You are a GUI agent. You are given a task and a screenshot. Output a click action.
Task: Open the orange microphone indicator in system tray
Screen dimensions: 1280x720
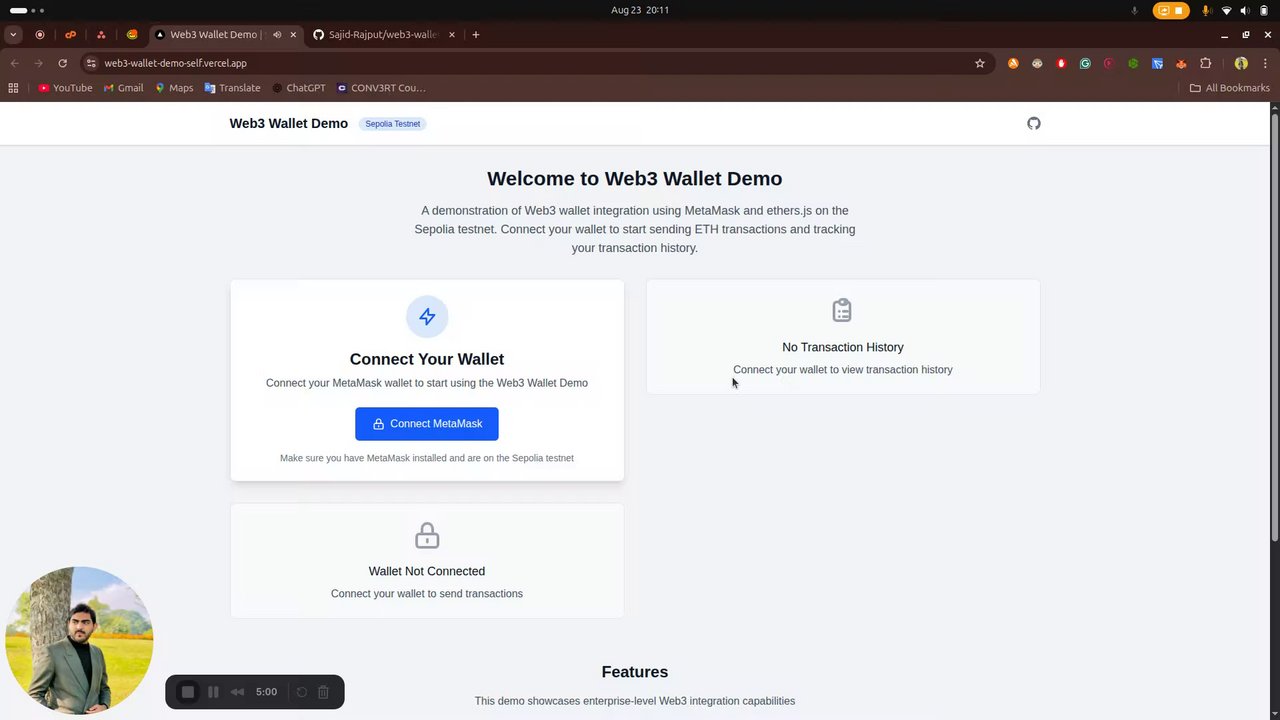(1206, 10)
